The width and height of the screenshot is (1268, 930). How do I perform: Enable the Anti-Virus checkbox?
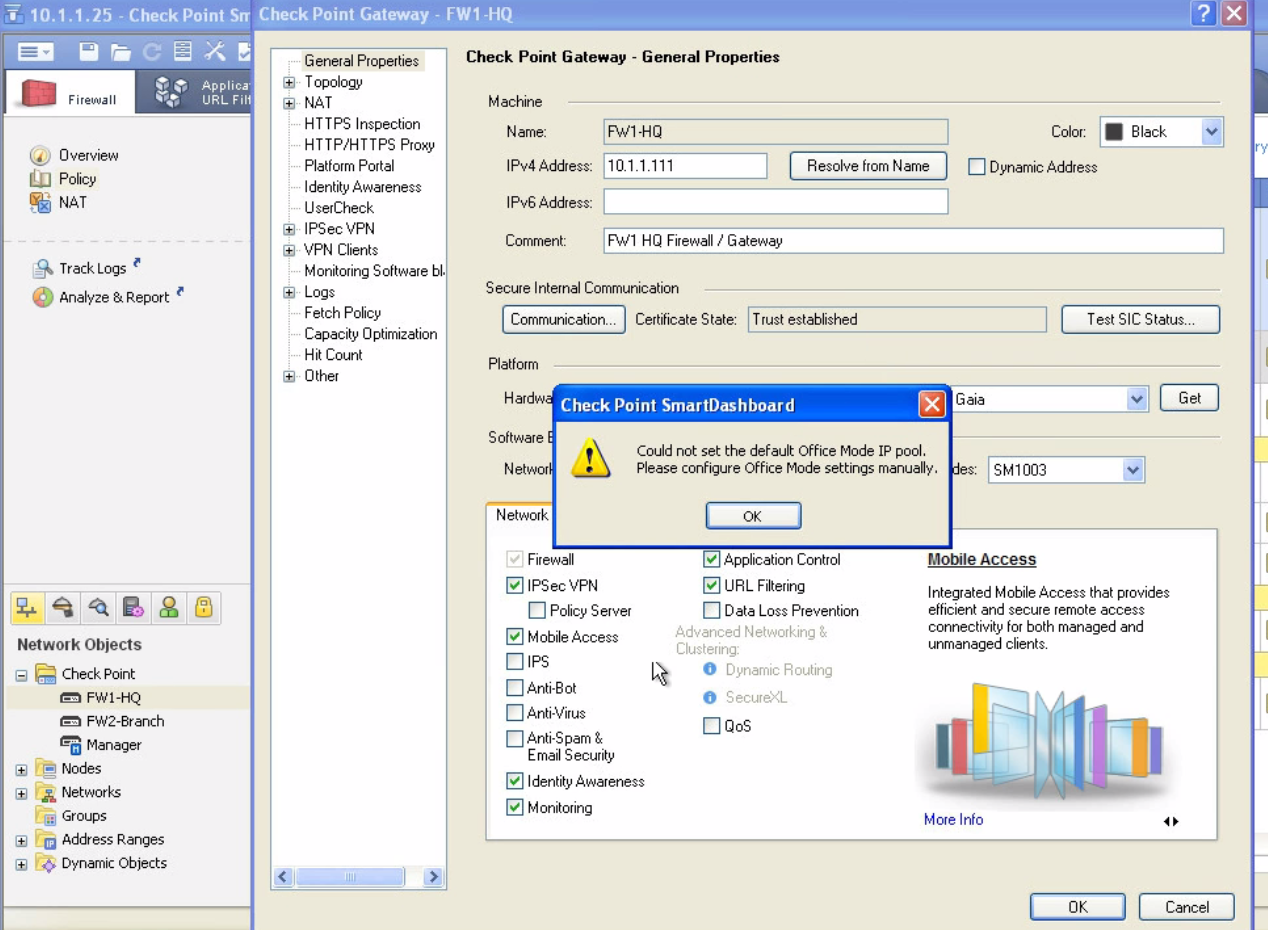pyautogui.click(x=515, y=713)
